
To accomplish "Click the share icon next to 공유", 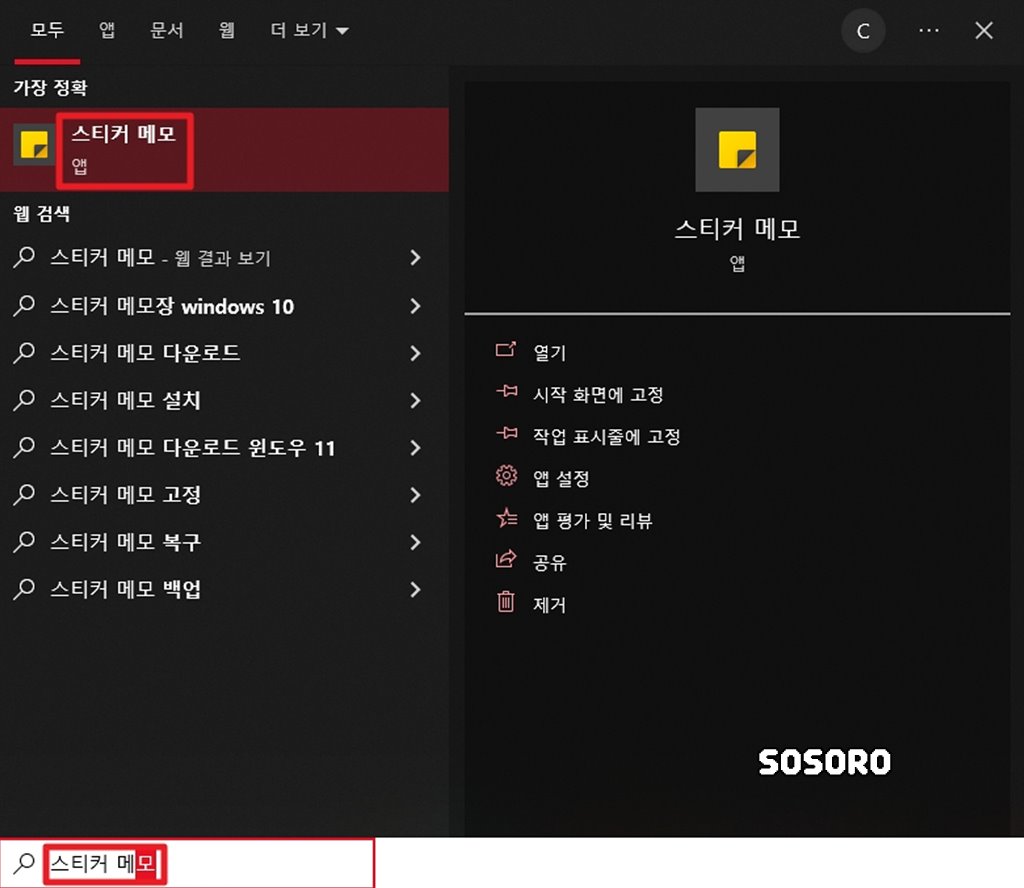I will [506, 560].
